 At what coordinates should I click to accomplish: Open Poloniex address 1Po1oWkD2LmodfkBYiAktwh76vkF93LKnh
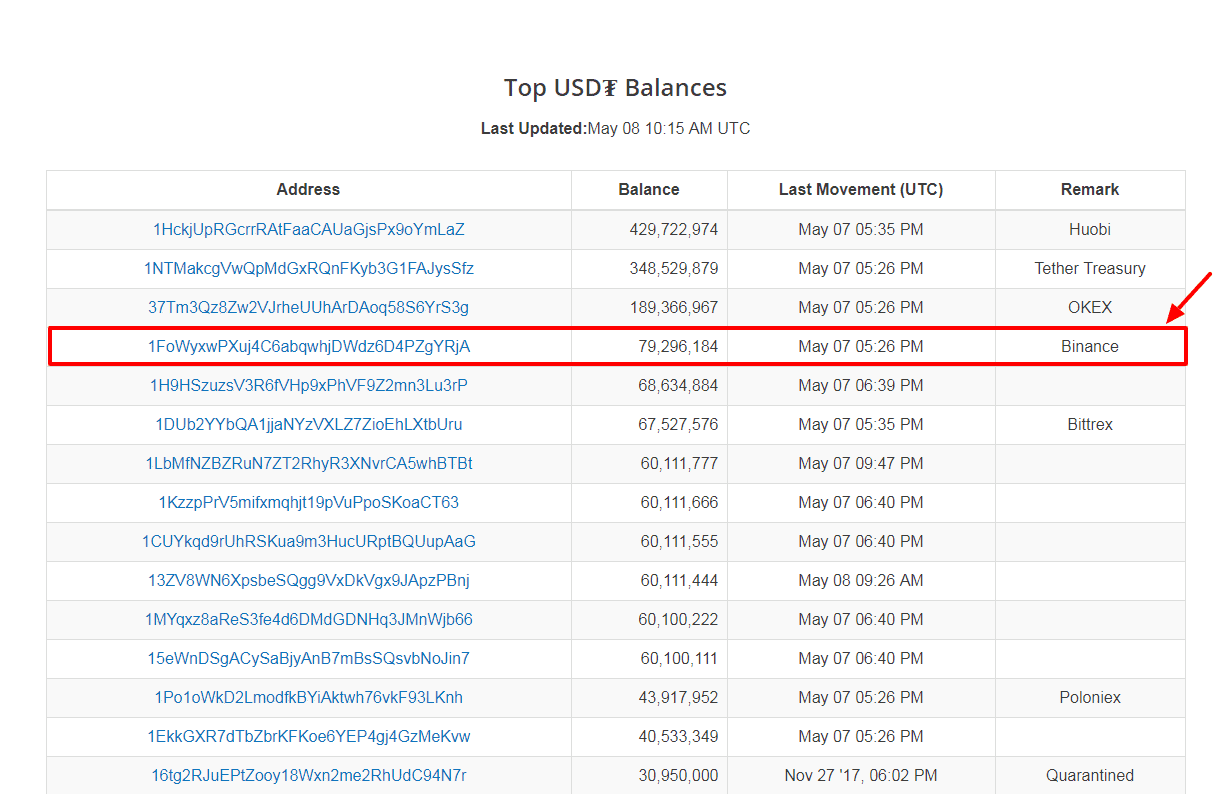pyautogui.click(x=308, y=698)
